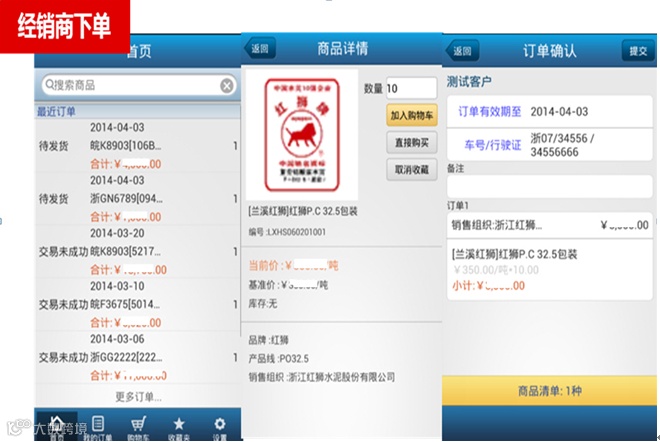Open more orders via 更多订单...

[x=138, y=397]
